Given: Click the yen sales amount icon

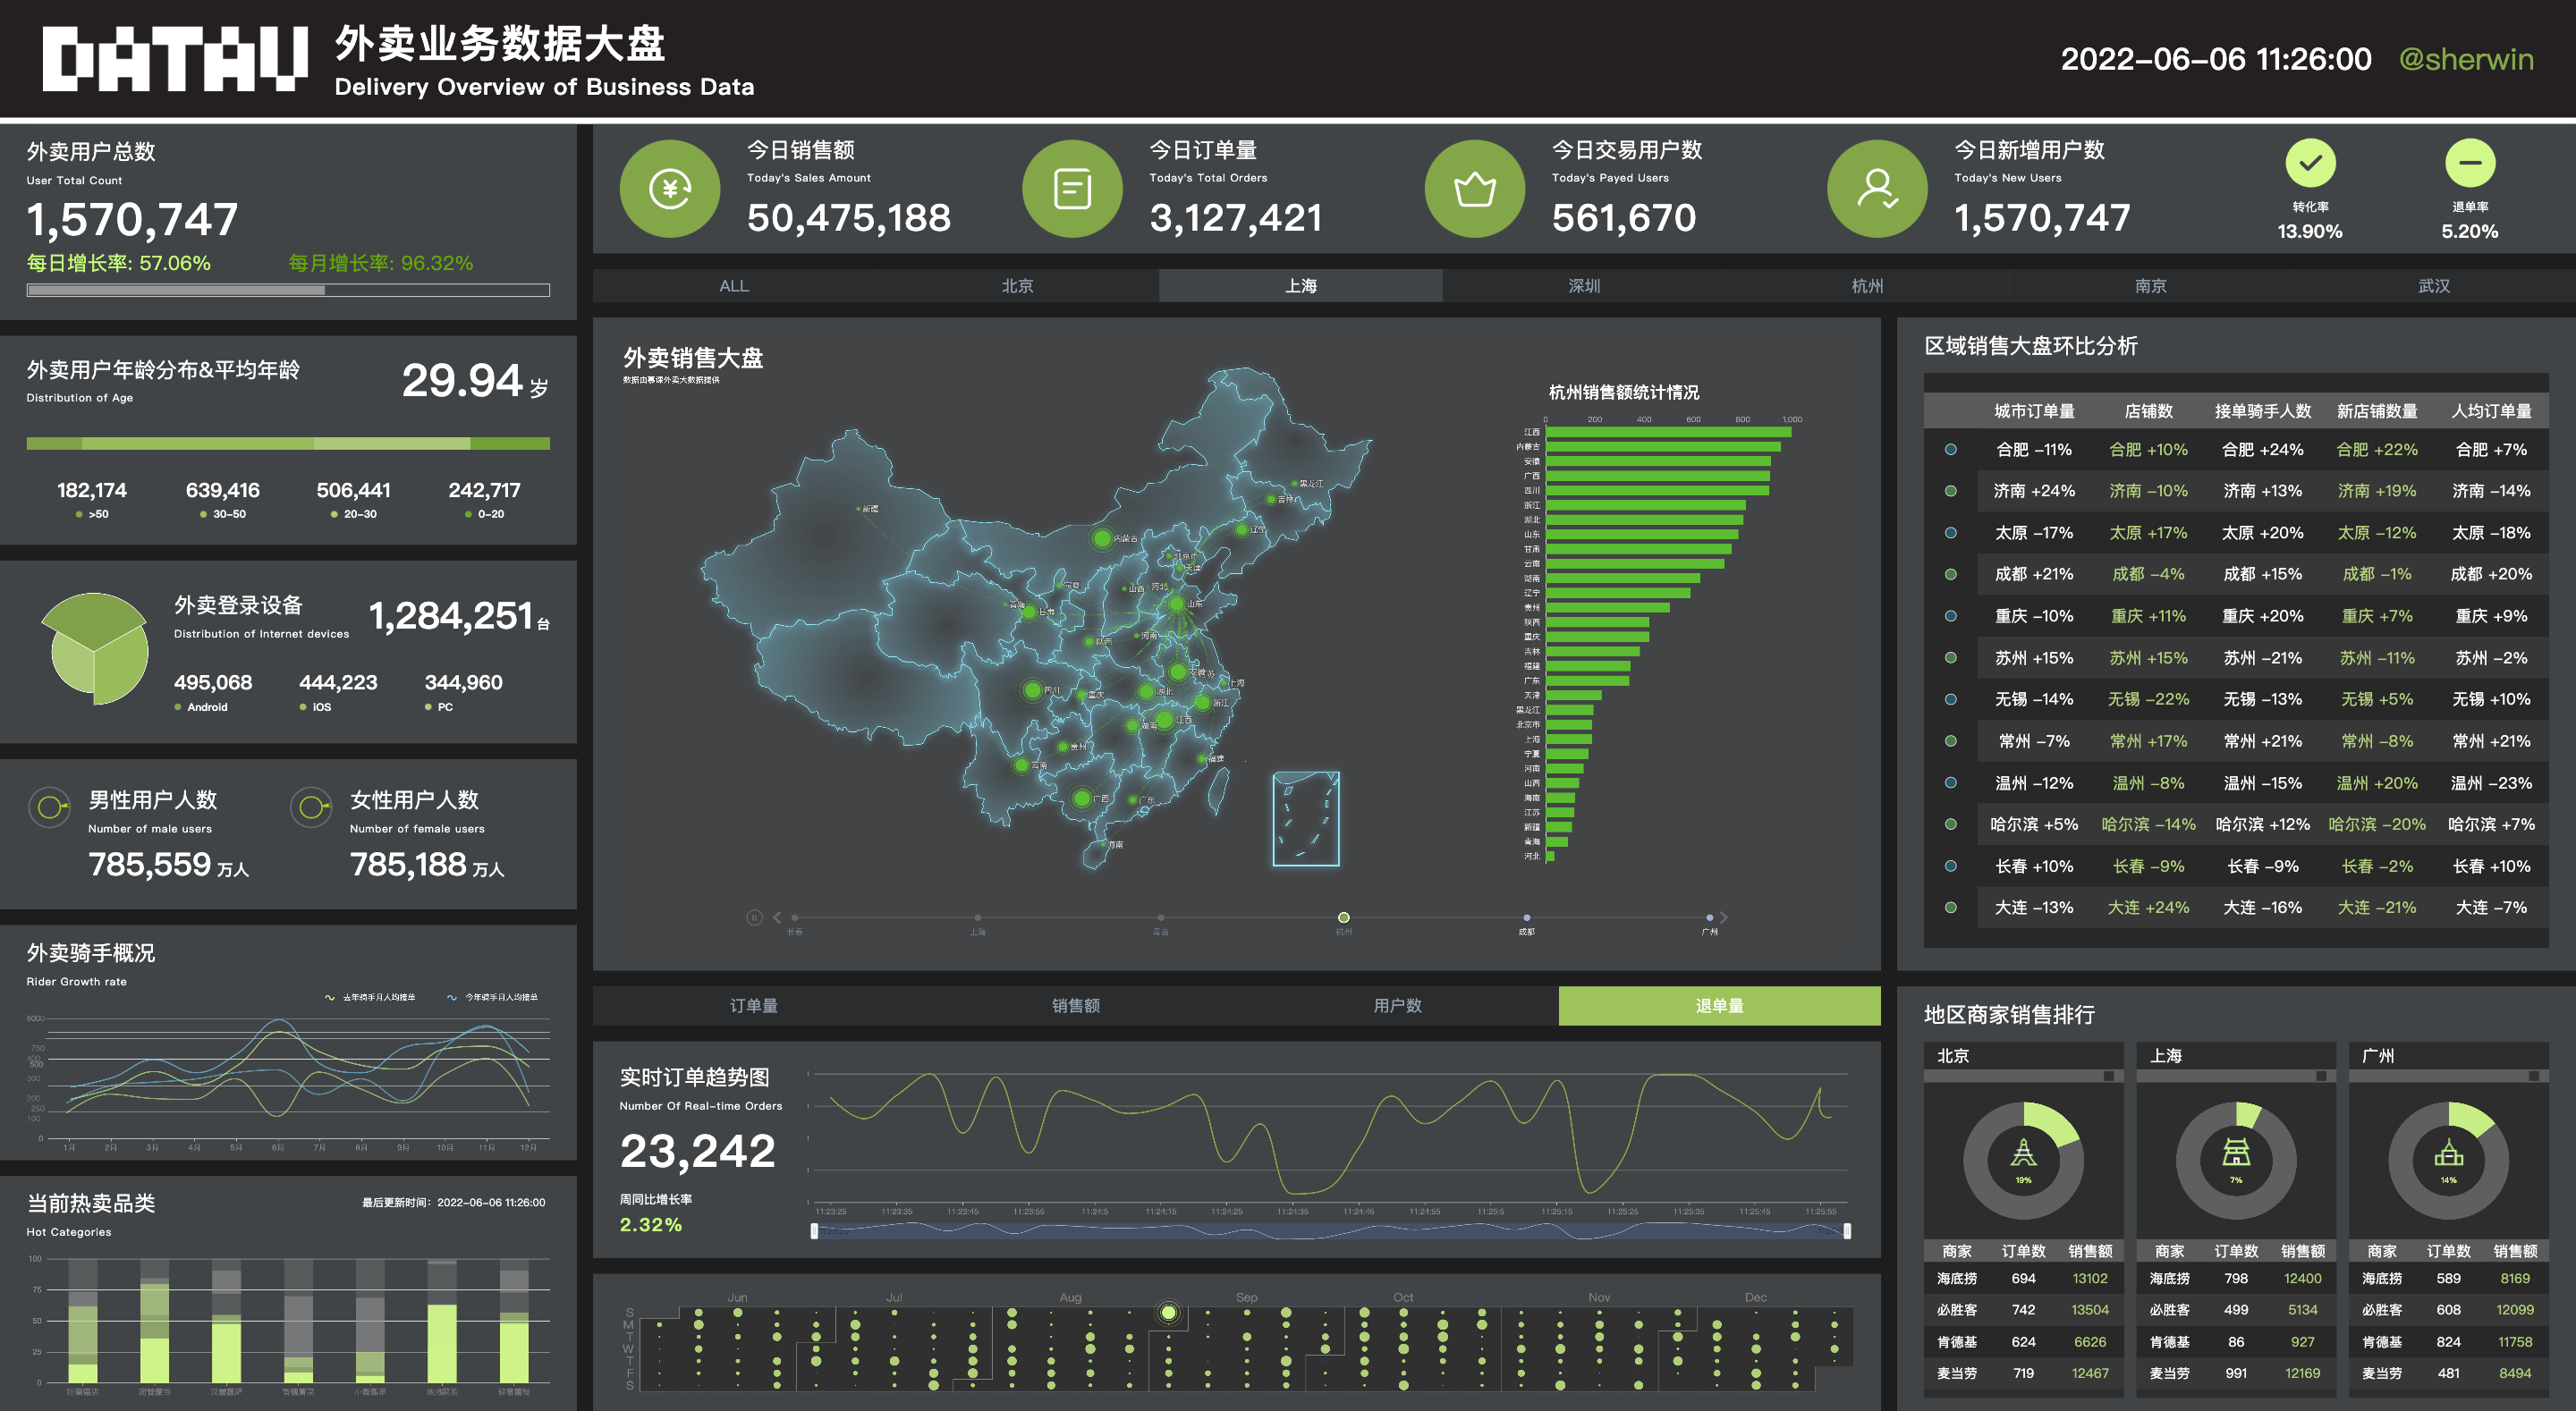Looking at the screenshot, I should coord(669,189).
